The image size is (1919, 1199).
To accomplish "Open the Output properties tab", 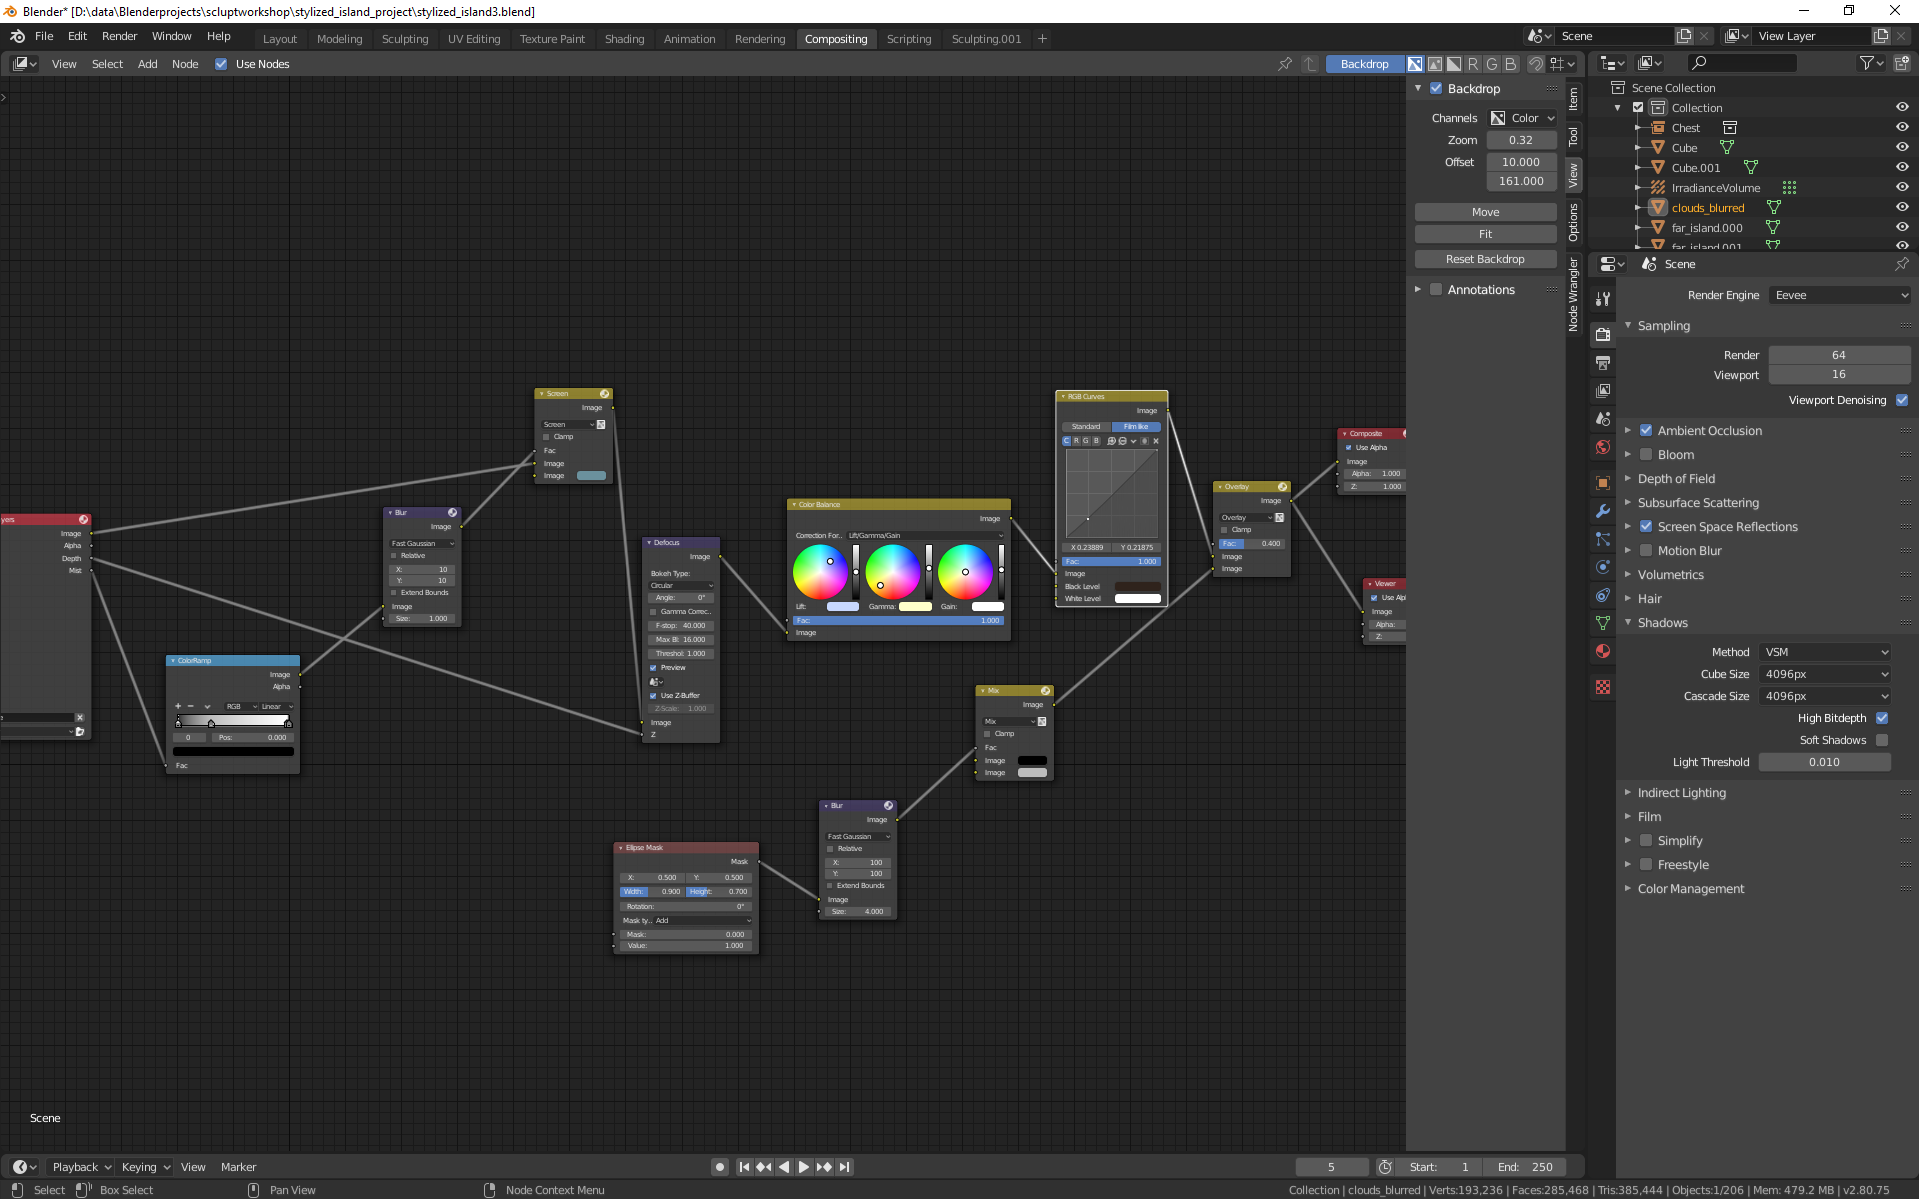I will 1603,363.
